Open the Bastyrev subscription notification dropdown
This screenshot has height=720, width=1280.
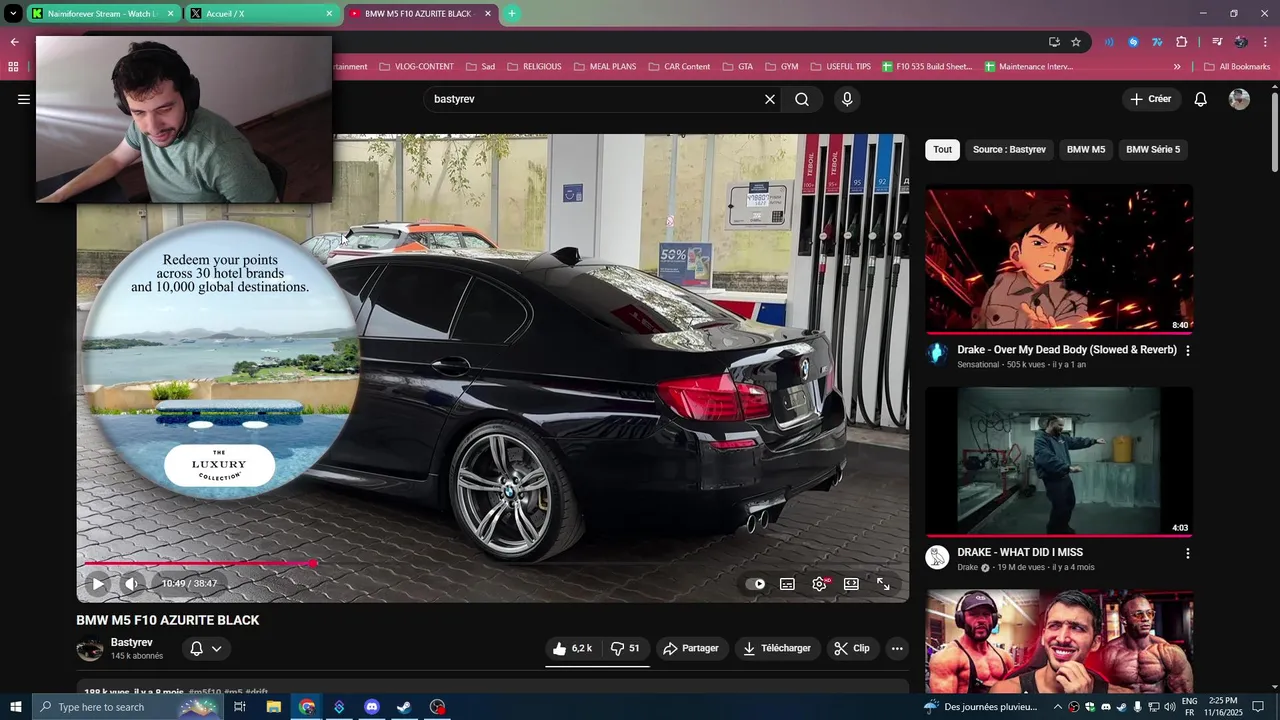(206, 649)
